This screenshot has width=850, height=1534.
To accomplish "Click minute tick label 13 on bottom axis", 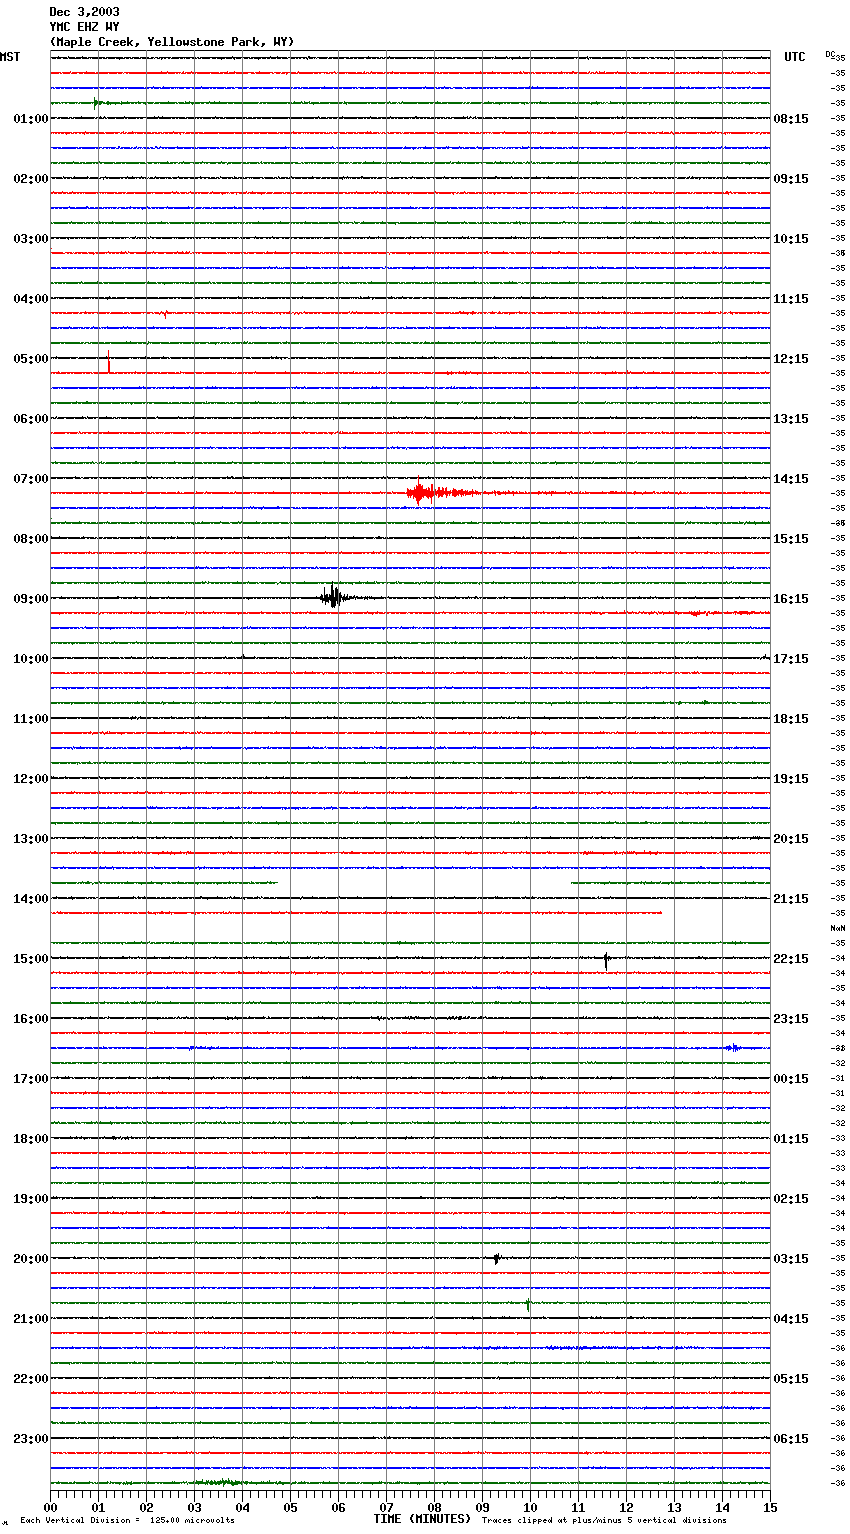I will (674, 1507).
